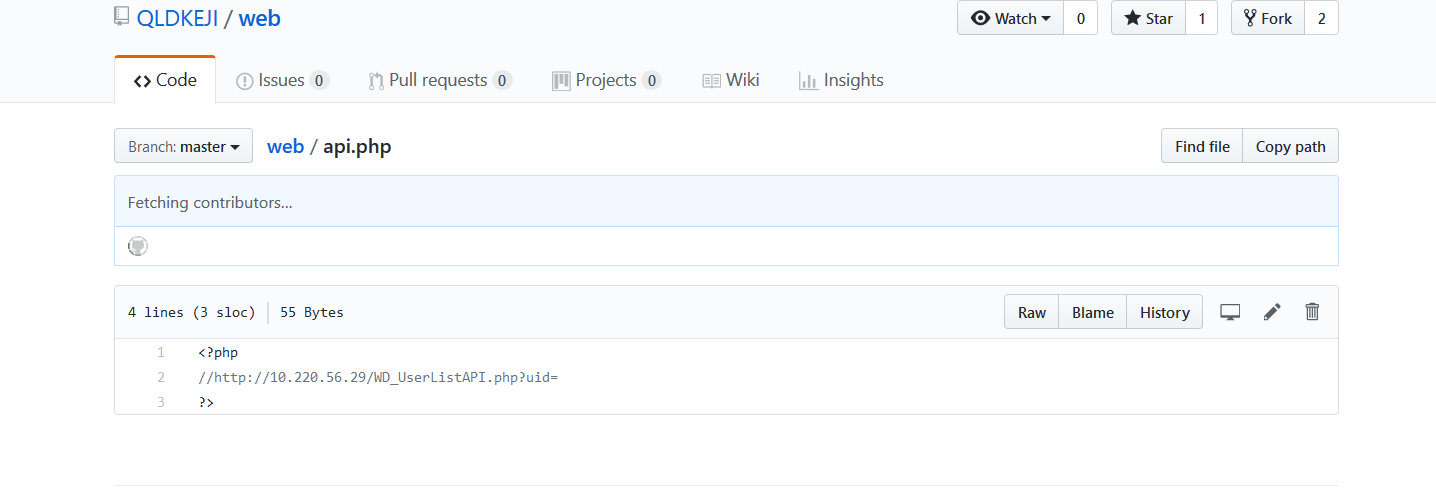Click the Copy path button
1436x498 pixels.
(1290, 146)
